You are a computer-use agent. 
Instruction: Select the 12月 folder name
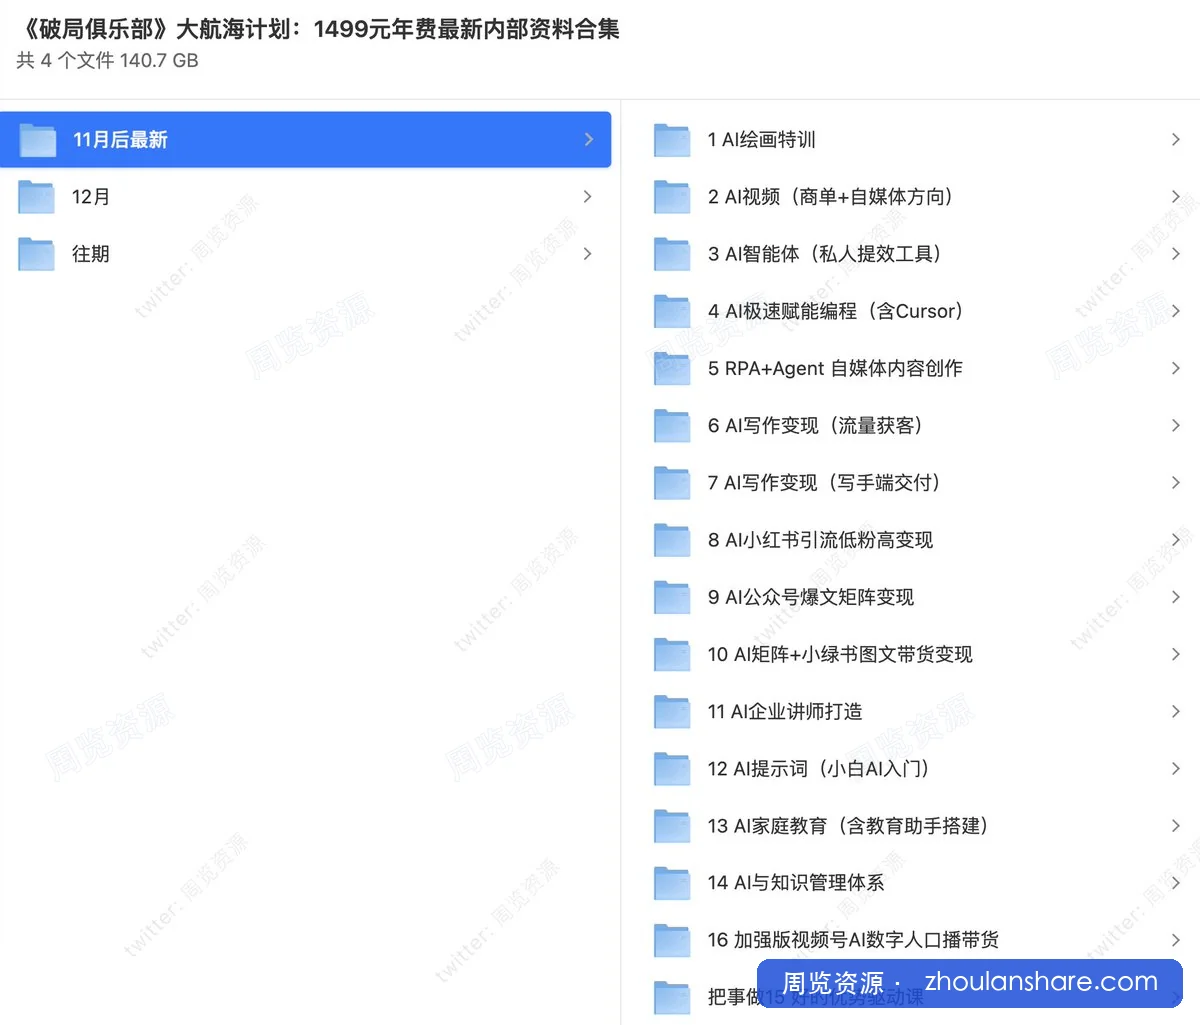91,197
